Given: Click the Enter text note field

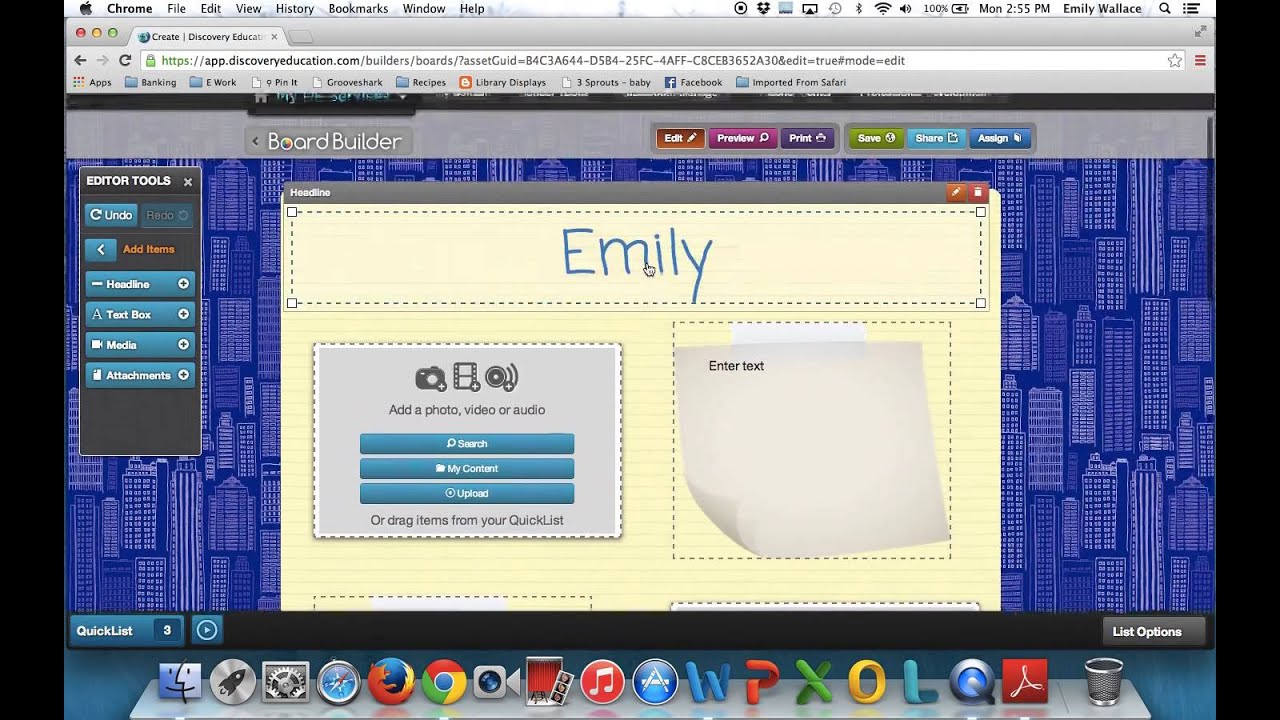Looking at the screenshot, I should tap(736, 366).
